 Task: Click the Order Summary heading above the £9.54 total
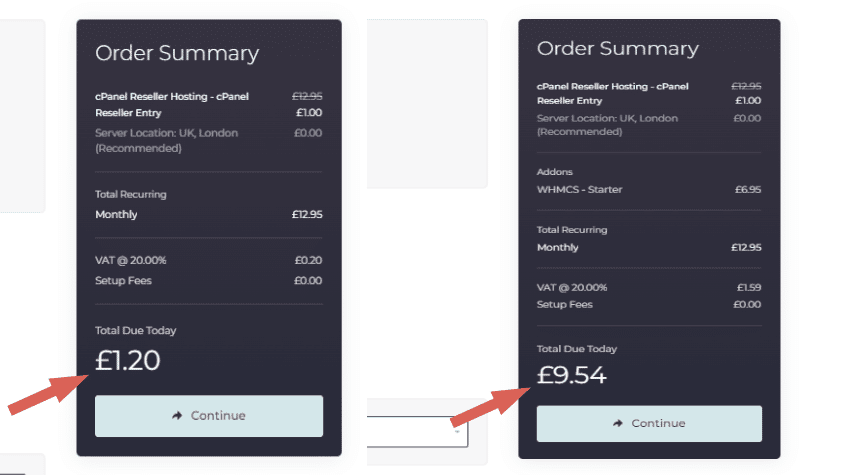618,49
